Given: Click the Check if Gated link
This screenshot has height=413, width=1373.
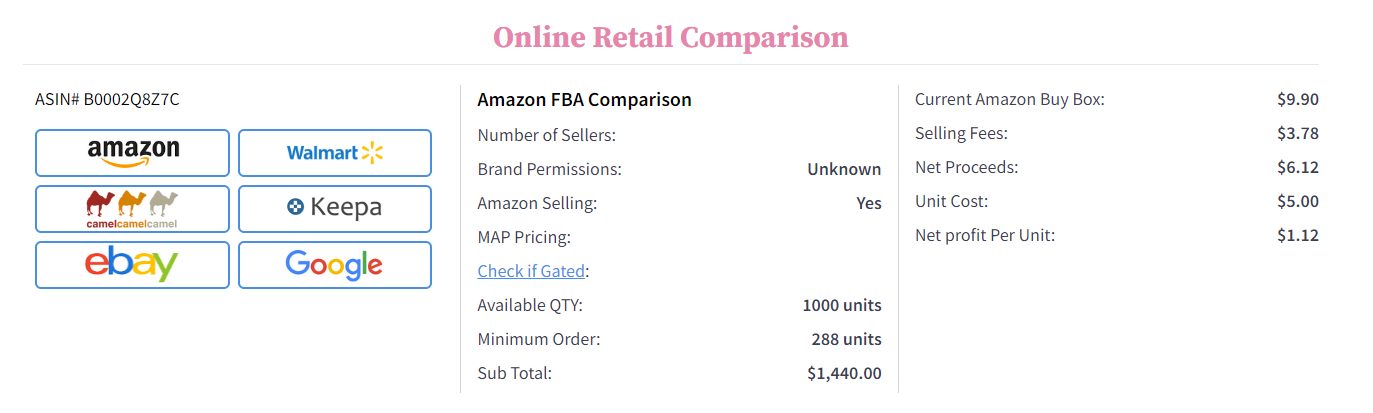Looking at the screenshot, I should [531, 271].
